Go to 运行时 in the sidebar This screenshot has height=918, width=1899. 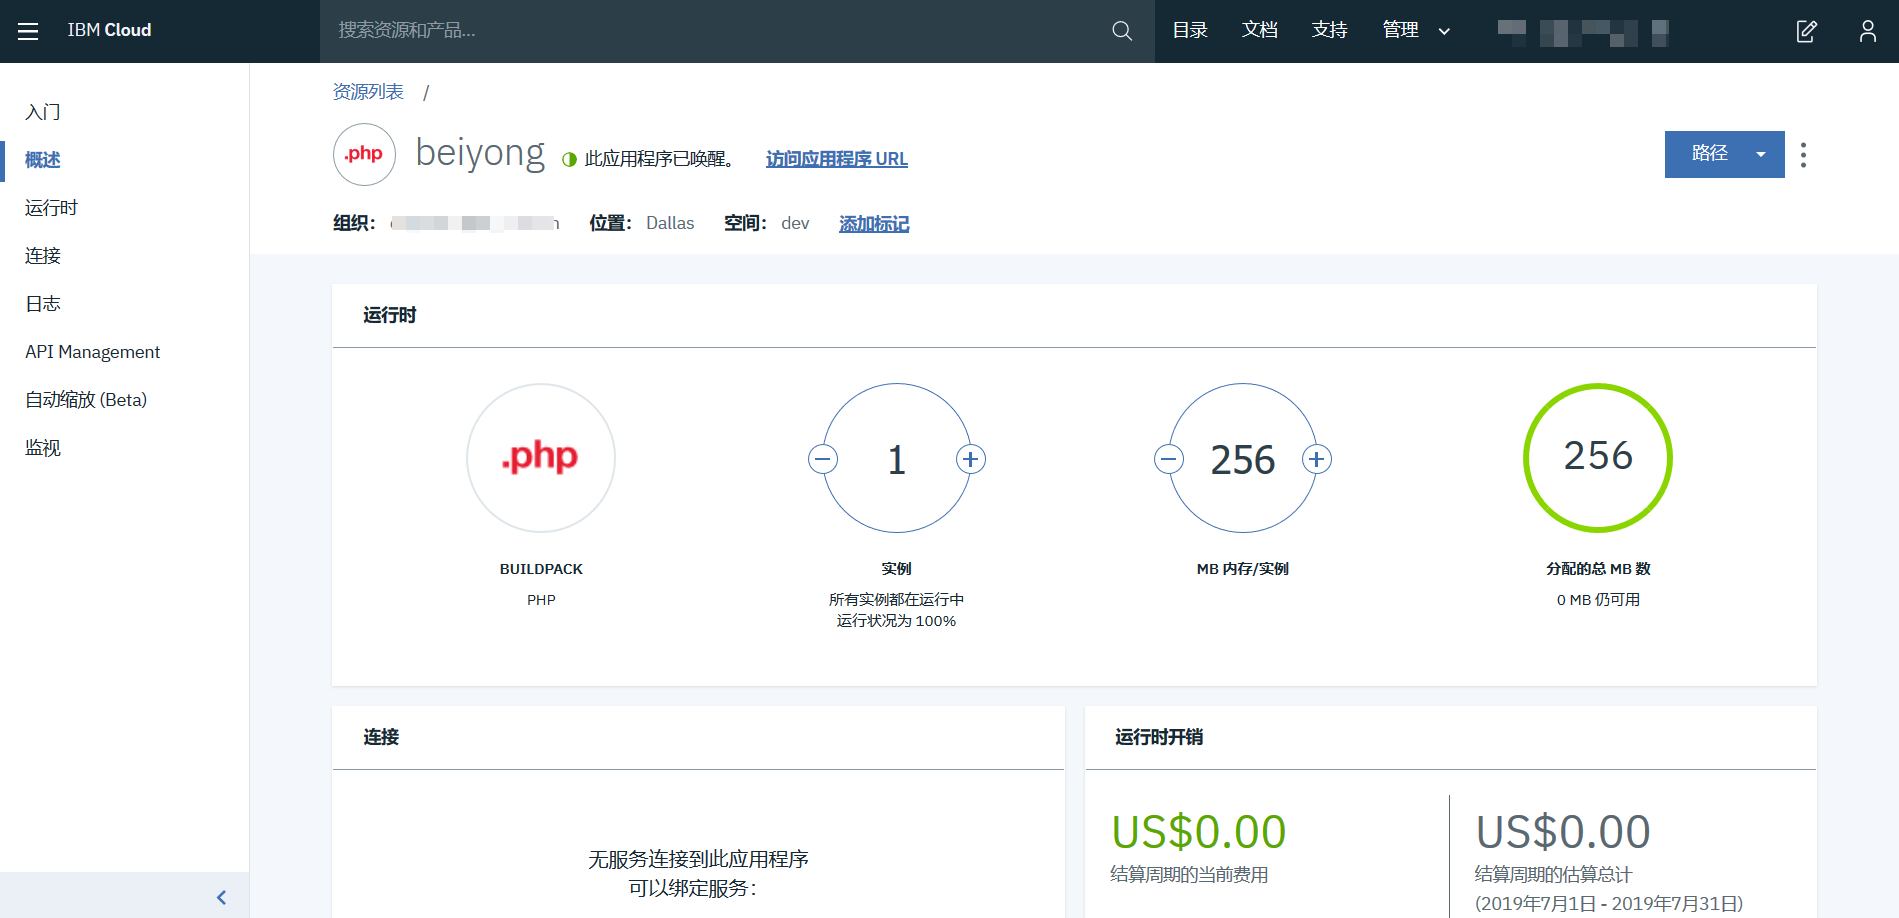51,208
